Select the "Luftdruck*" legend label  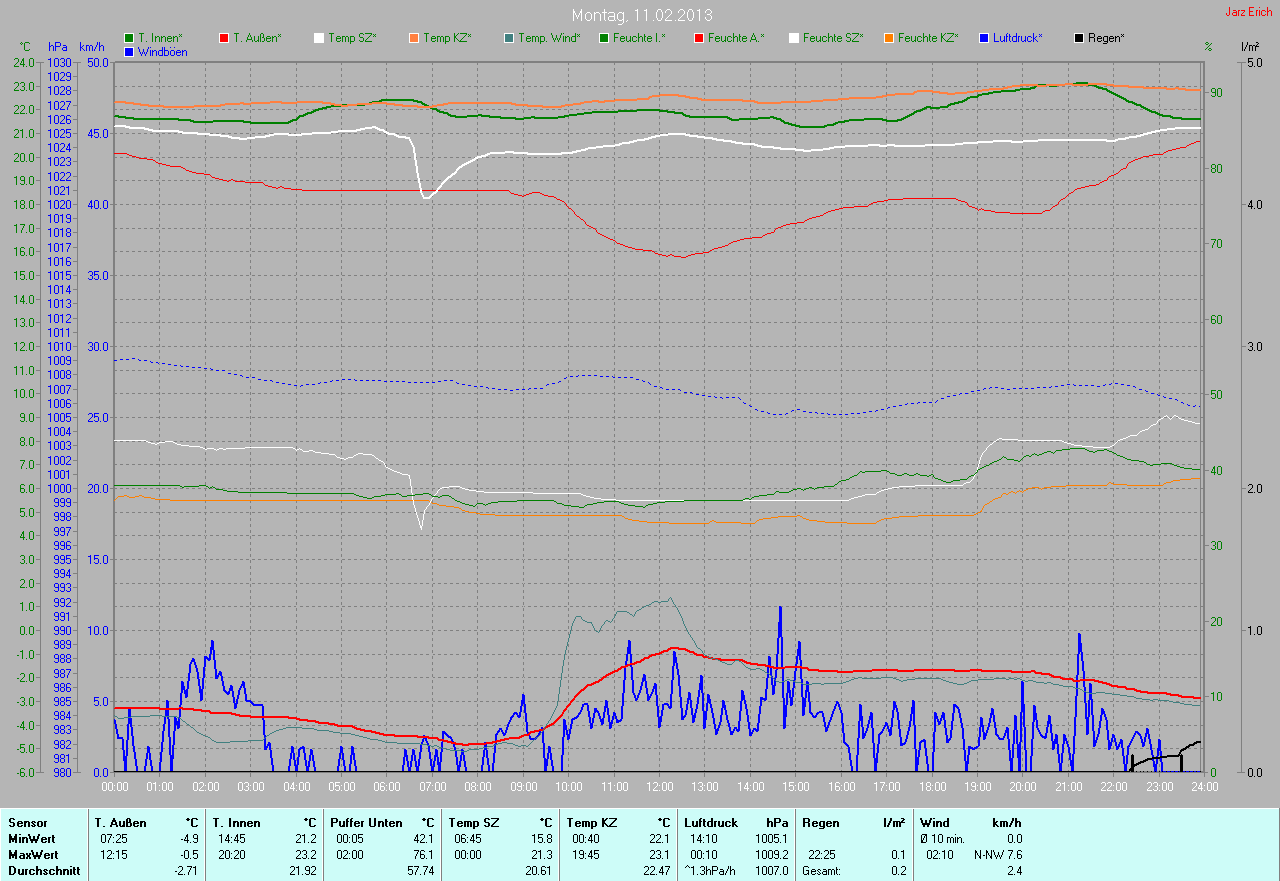click(1018, 38)
